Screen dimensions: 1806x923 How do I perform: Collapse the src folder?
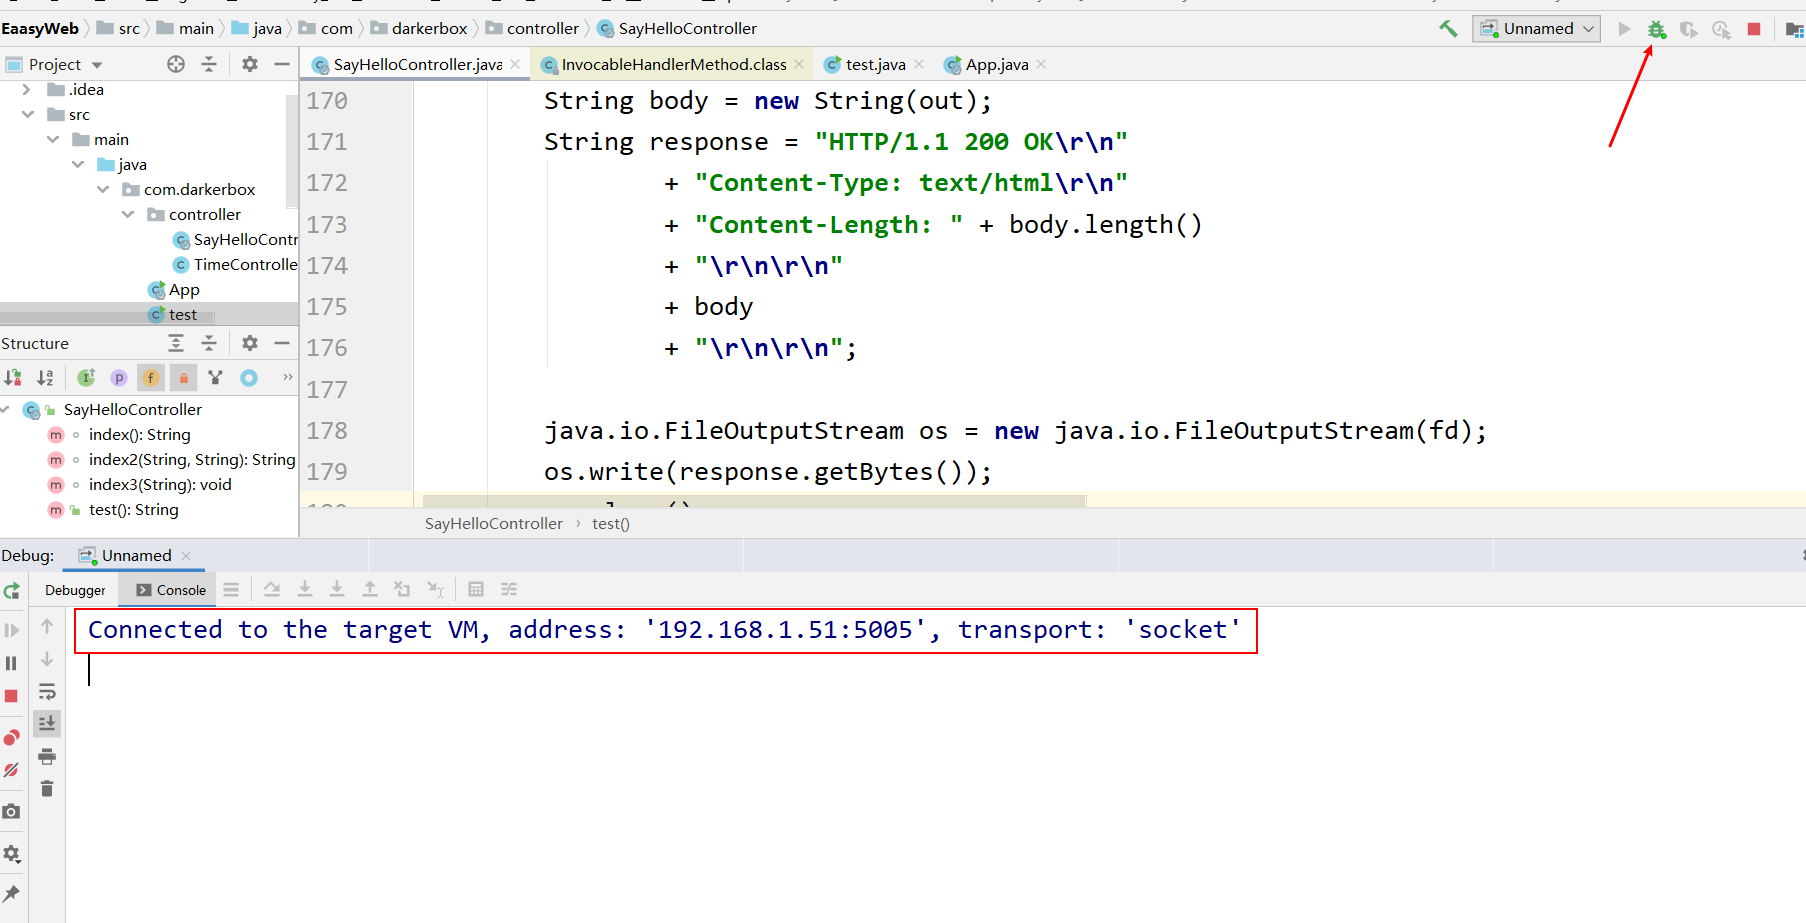[x=27, y=114]
